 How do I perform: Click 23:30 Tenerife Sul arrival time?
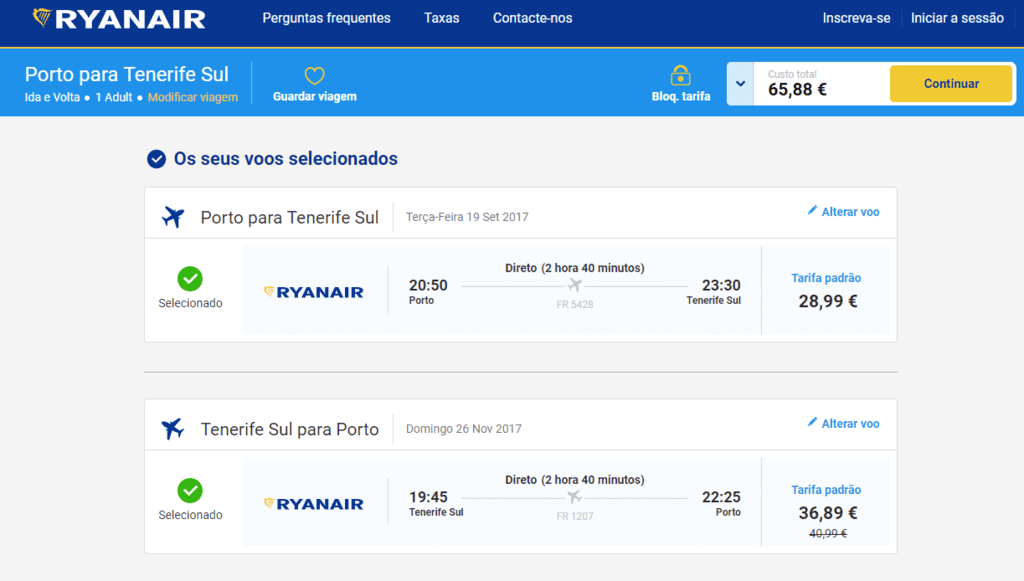[714, 290]
